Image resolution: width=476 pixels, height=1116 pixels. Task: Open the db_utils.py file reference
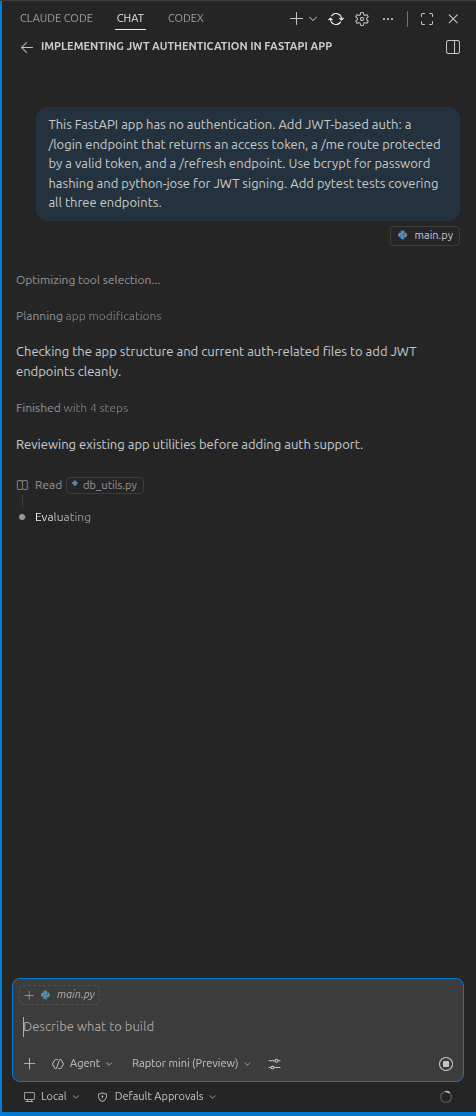[x=105, y=485]
